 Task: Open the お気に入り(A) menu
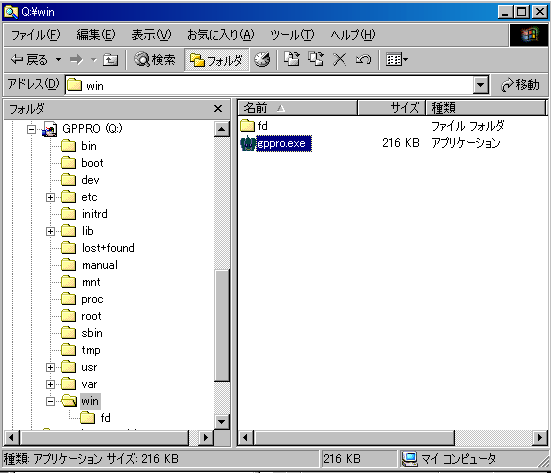(x=220, y=35)
